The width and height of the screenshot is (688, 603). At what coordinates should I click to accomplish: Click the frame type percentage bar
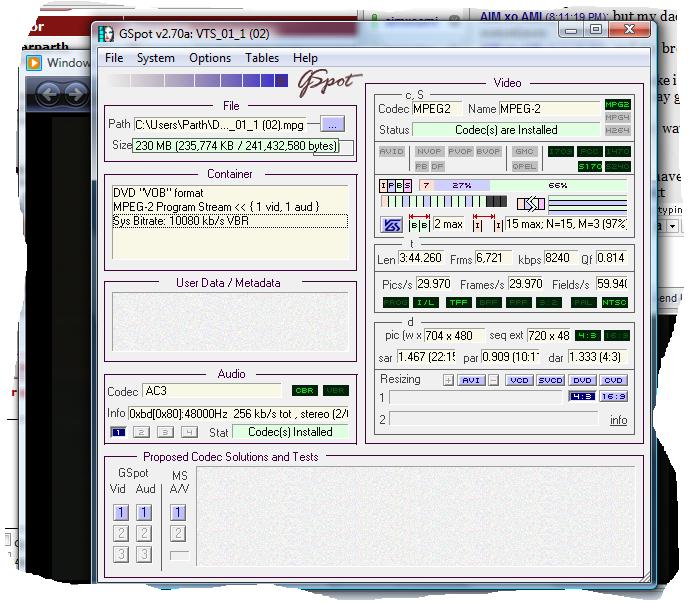pos(523,186)
